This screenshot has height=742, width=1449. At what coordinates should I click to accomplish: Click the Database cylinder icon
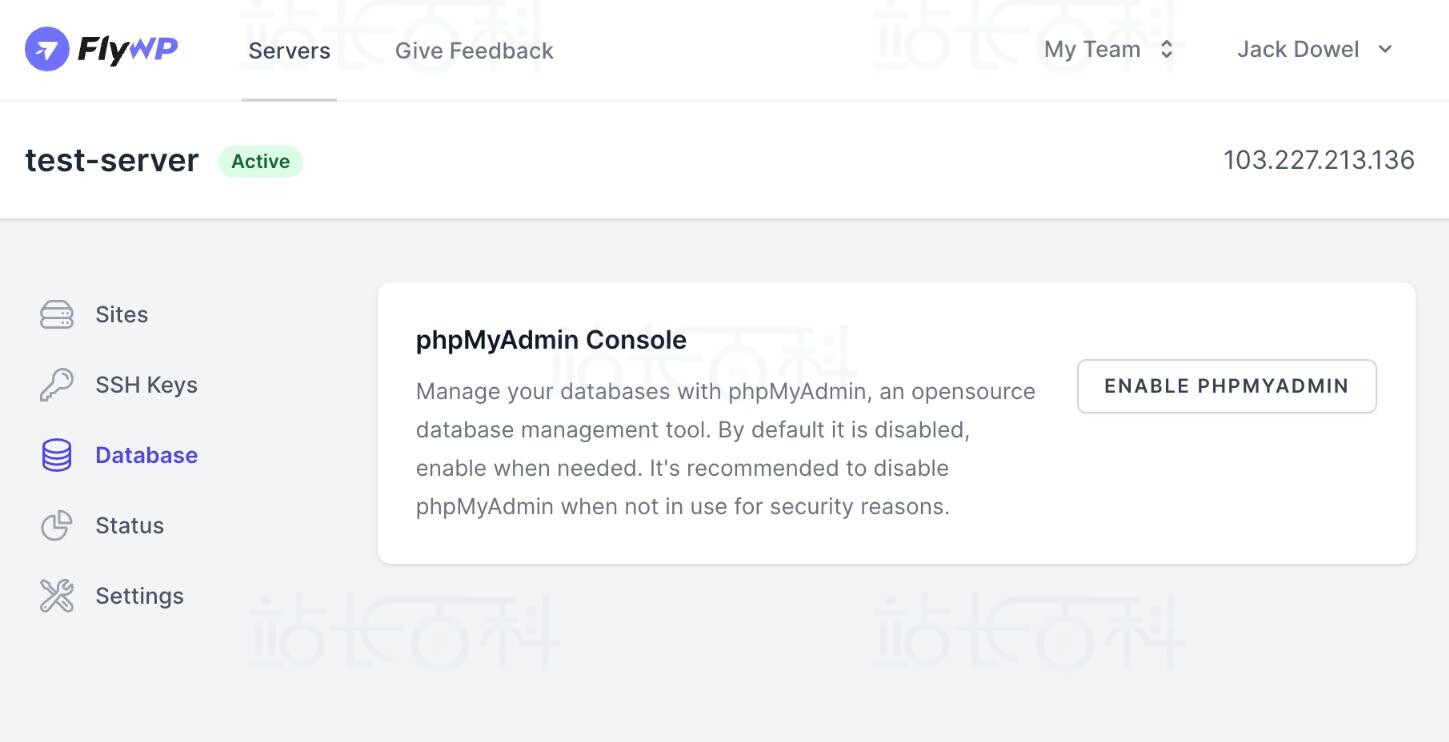pyautogui.click(x=57, y=456)
